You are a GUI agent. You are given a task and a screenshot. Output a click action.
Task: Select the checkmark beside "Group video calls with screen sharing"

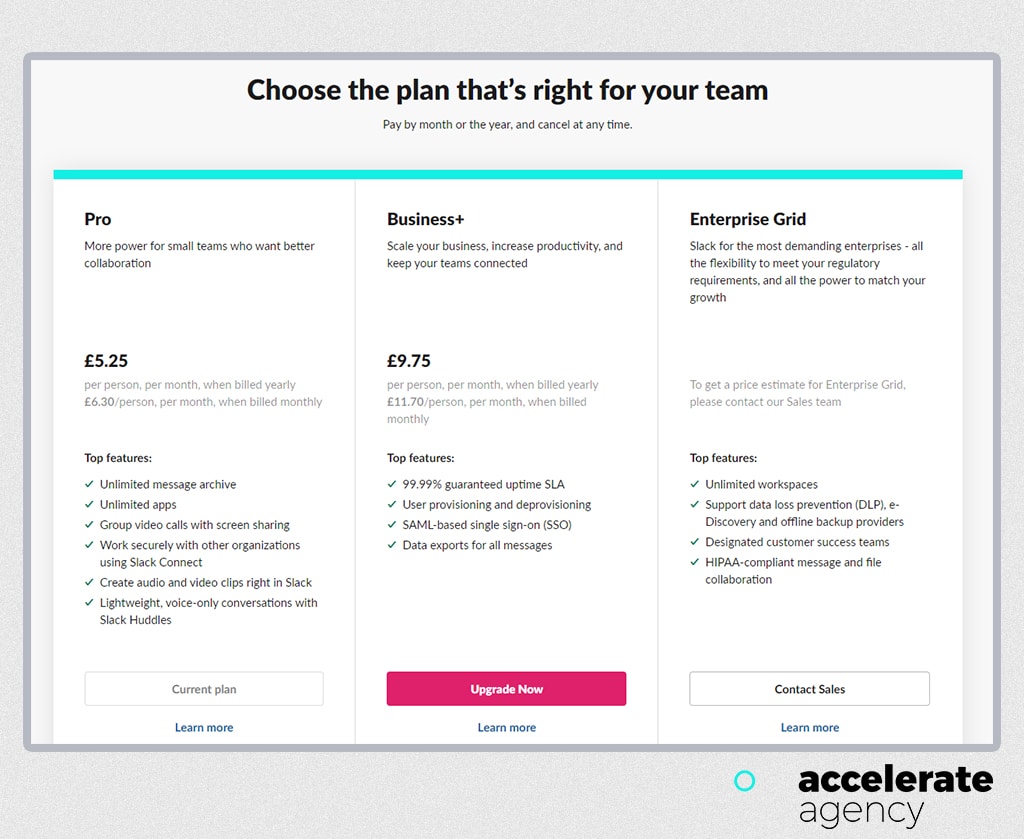click(x=89, y=525)
